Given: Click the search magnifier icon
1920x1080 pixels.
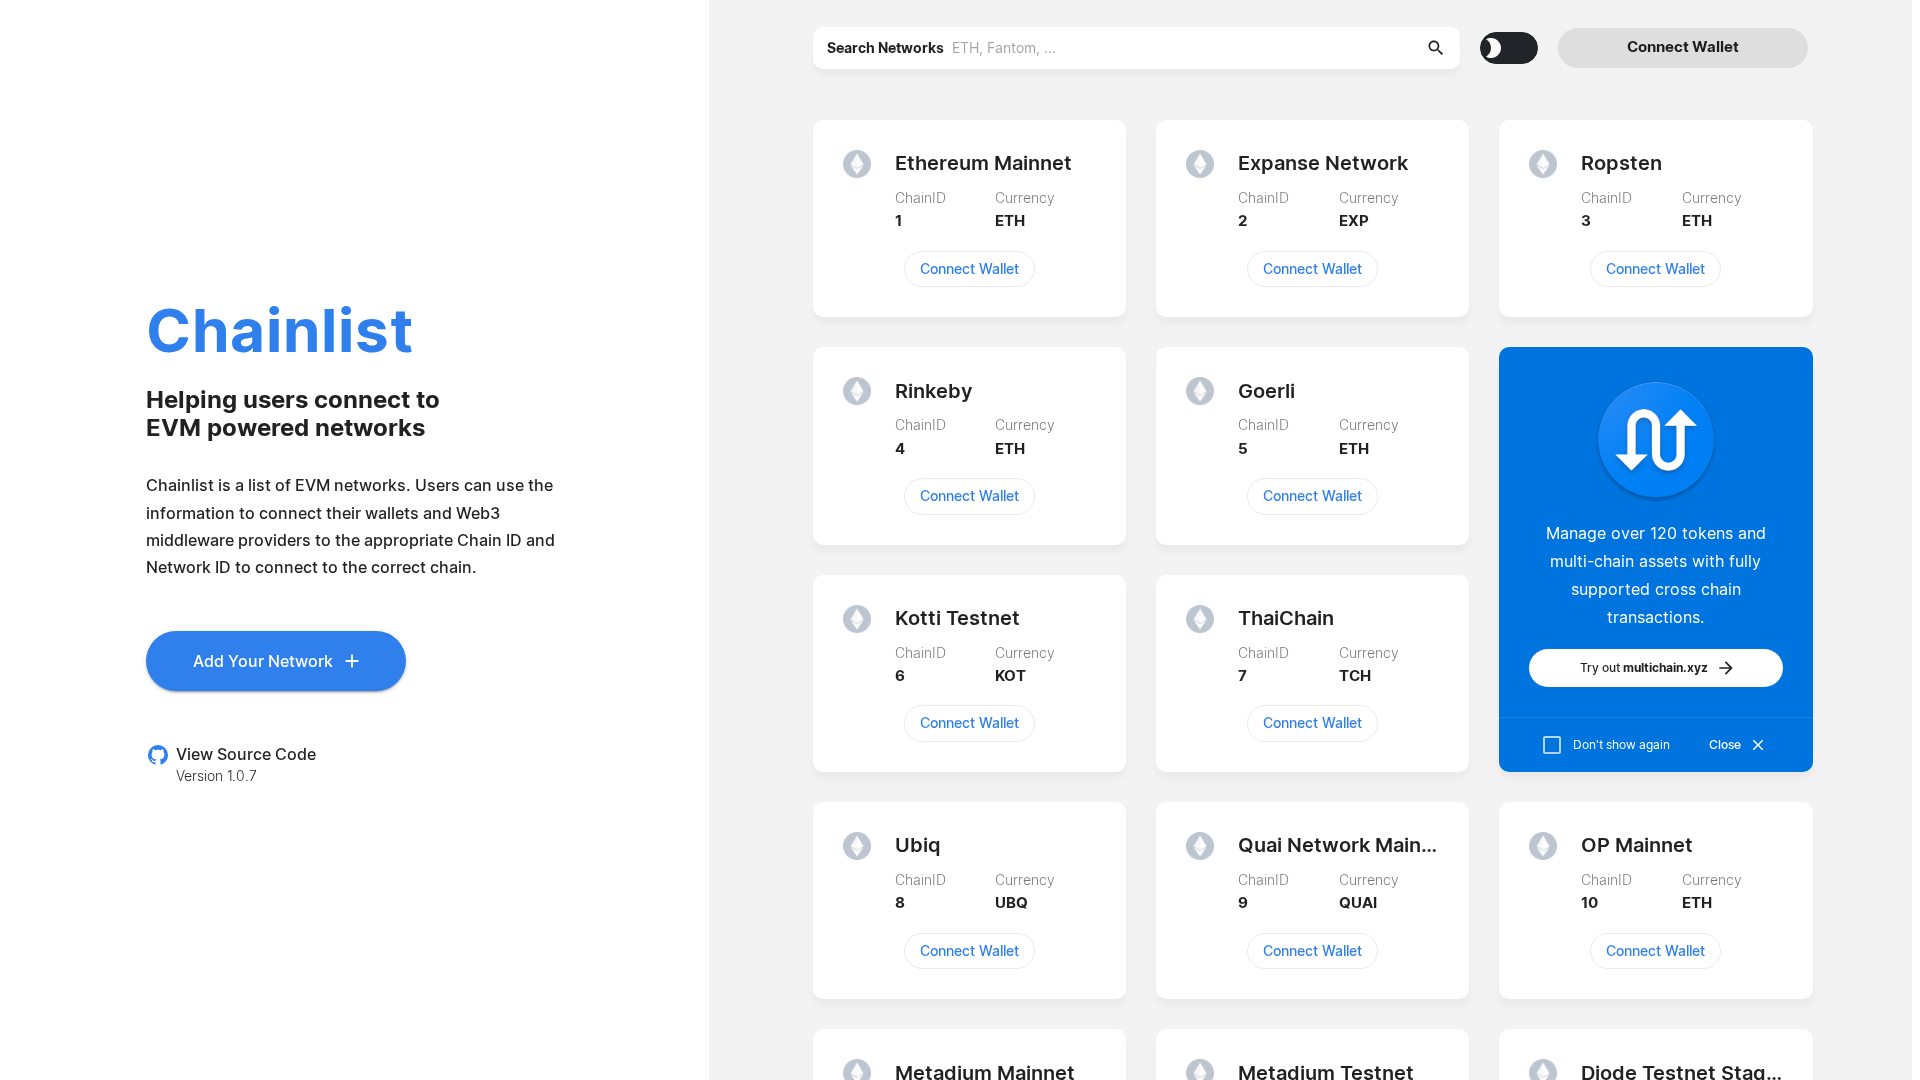Looking at the screenshot, I should point(1435,48).
